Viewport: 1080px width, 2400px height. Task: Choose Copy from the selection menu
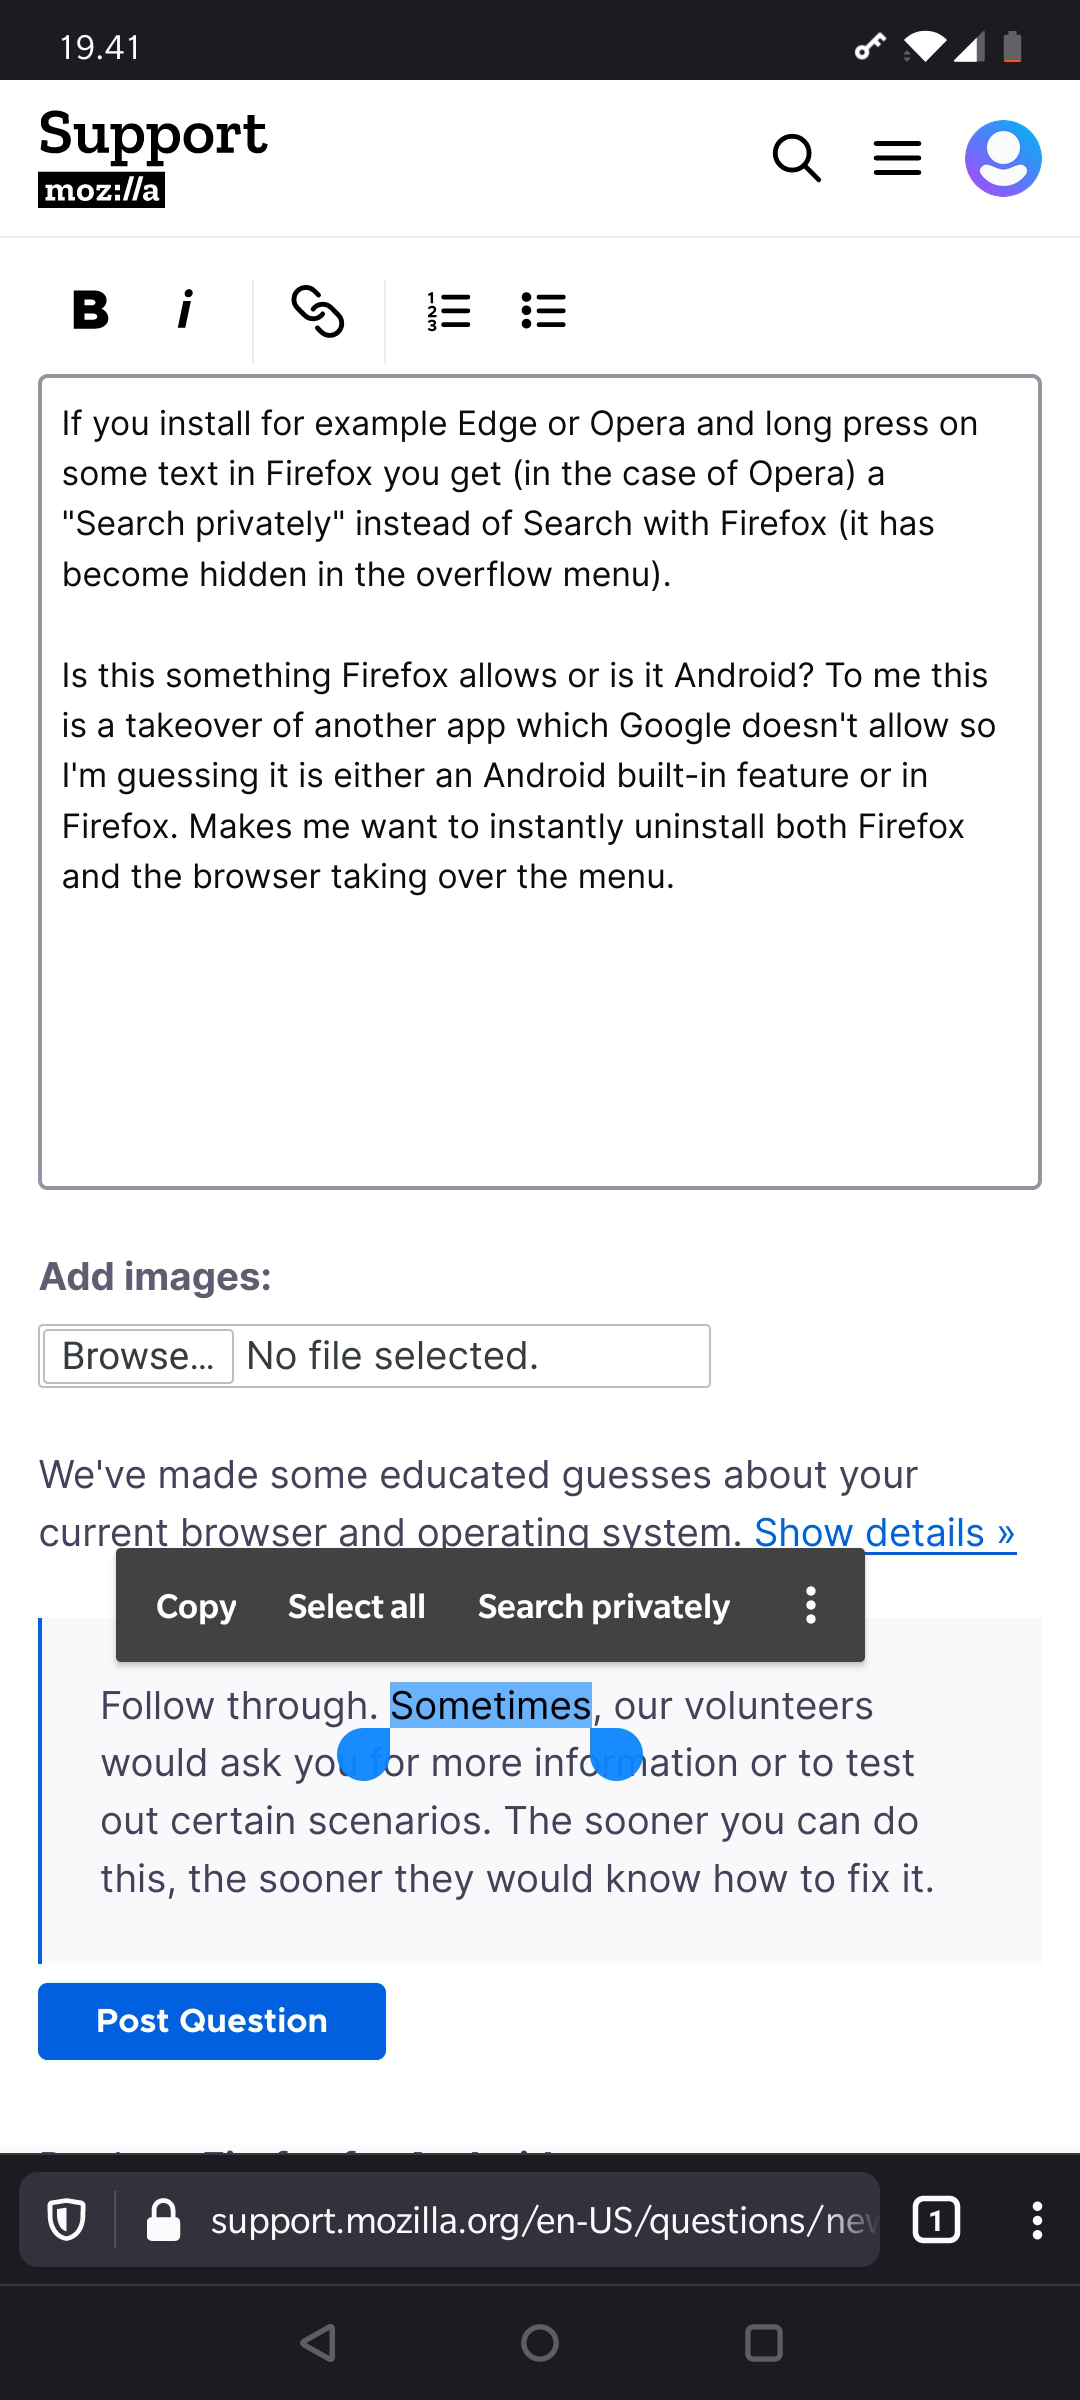click(x=196, y=1606)
